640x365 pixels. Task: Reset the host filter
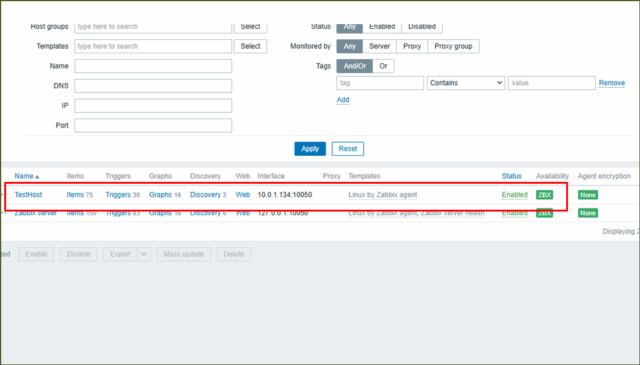[x=348, y=149]
